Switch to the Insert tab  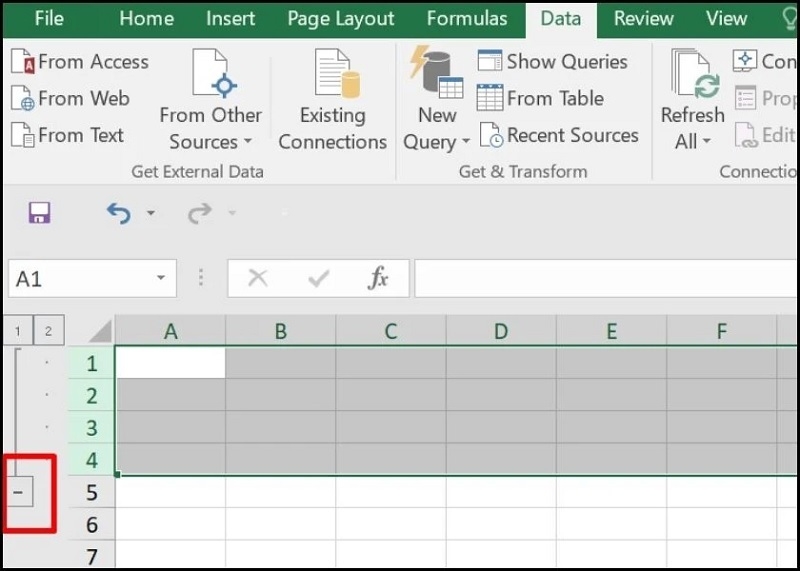point(230,18)
